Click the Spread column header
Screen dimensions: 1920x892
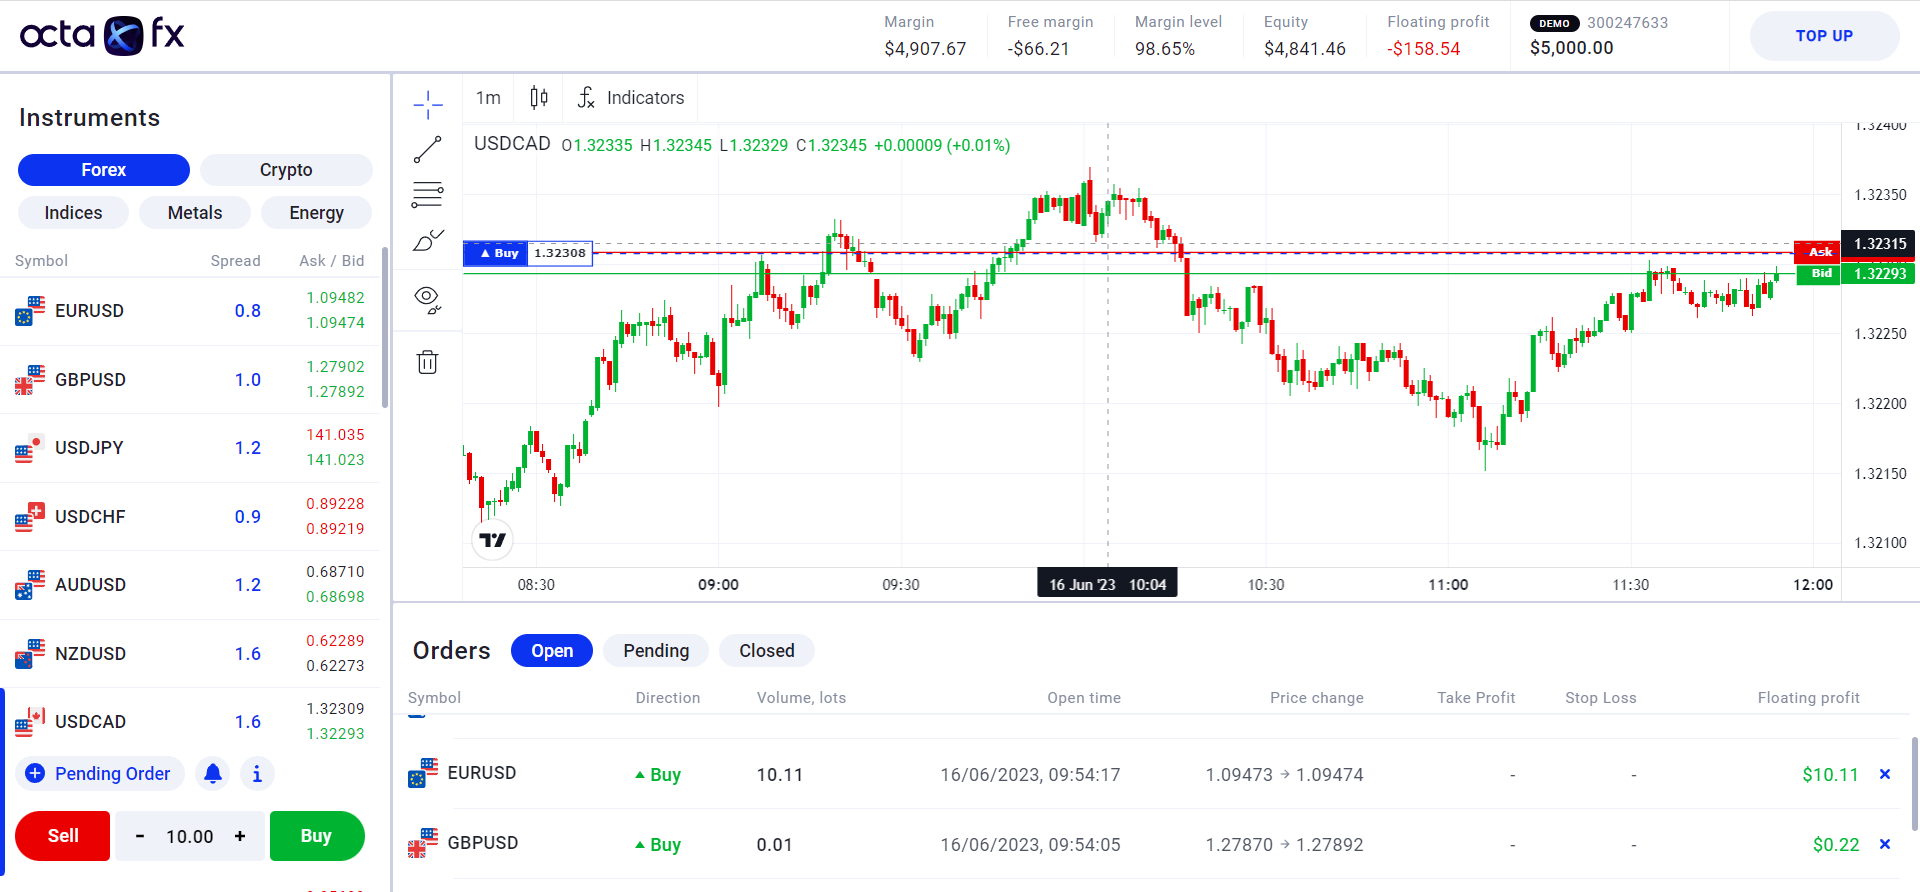click(x=235, y=261)
